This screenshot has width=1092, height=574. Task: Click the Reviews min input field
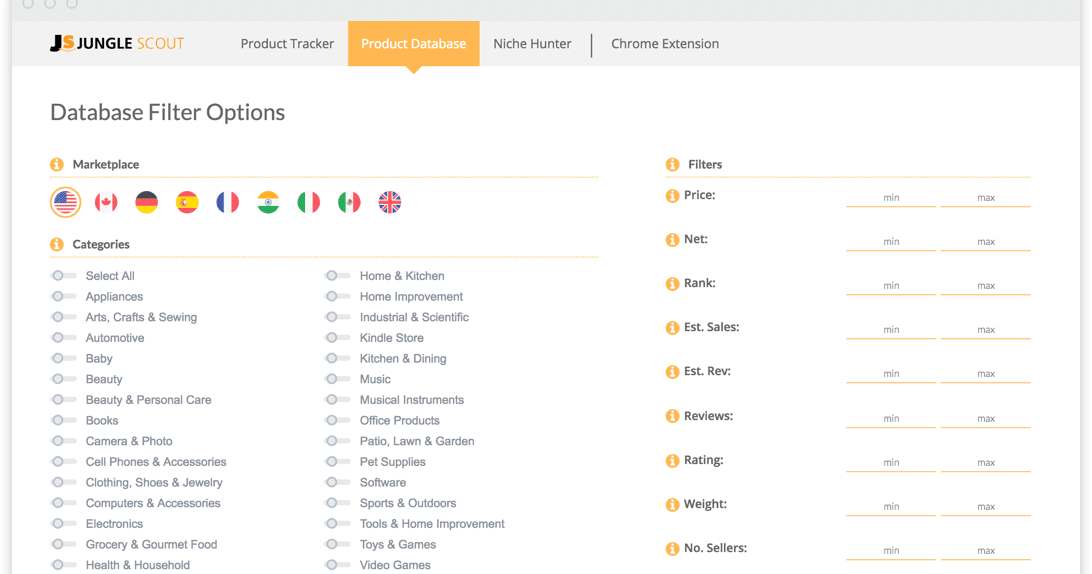click(891, 418)
